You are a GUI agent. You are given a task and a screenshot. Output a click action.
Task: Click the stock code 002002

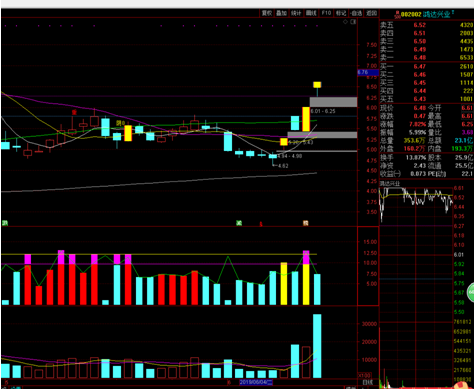click(411, 14)
